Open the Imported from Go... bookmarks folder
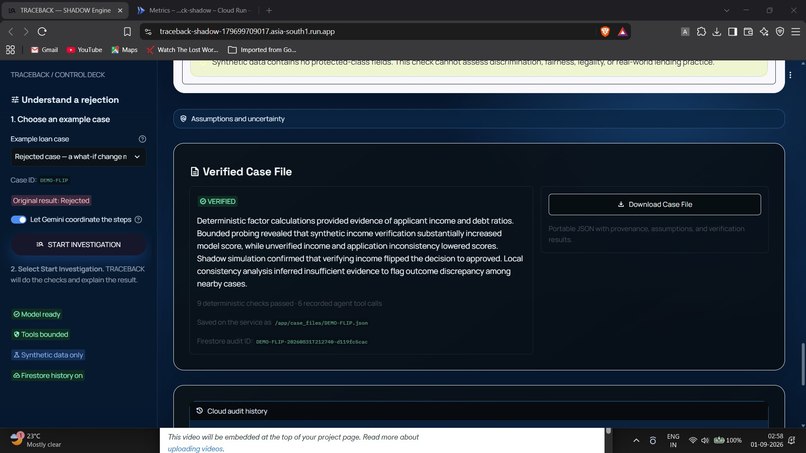 pos(262,50)
